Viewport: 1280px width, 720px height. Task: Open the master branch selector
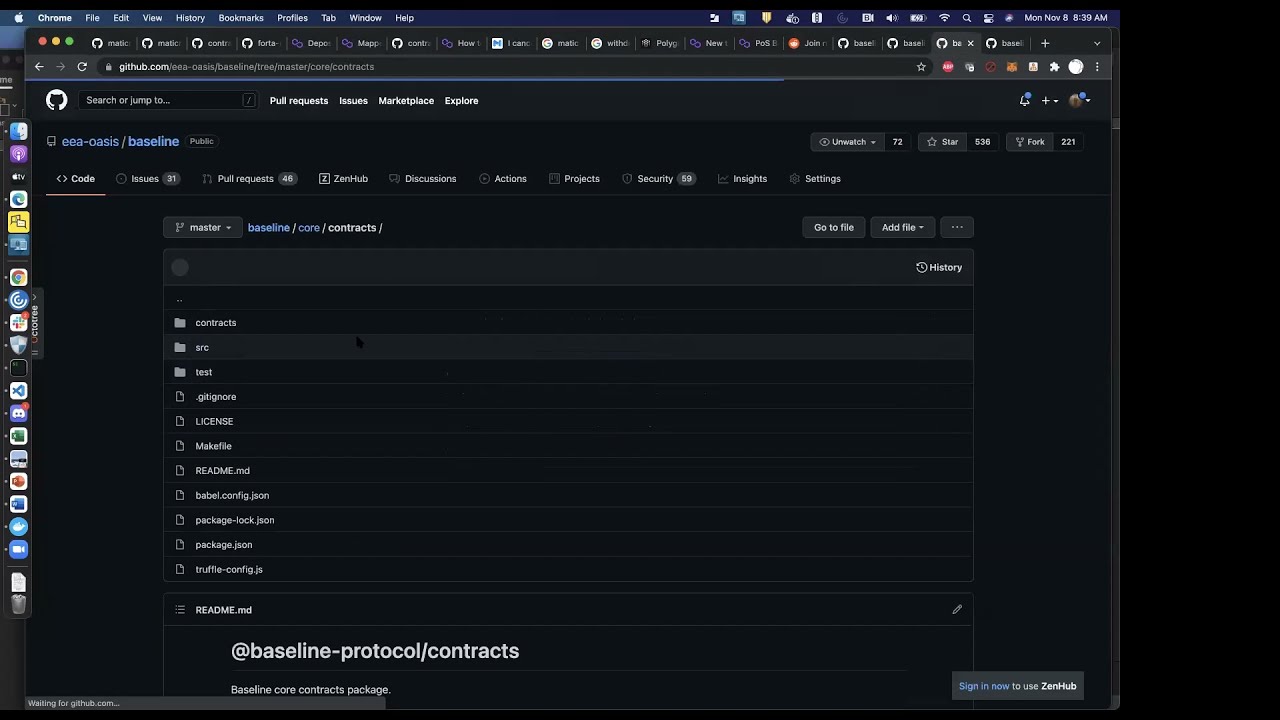pyautogui.click(x=203, y=227)
